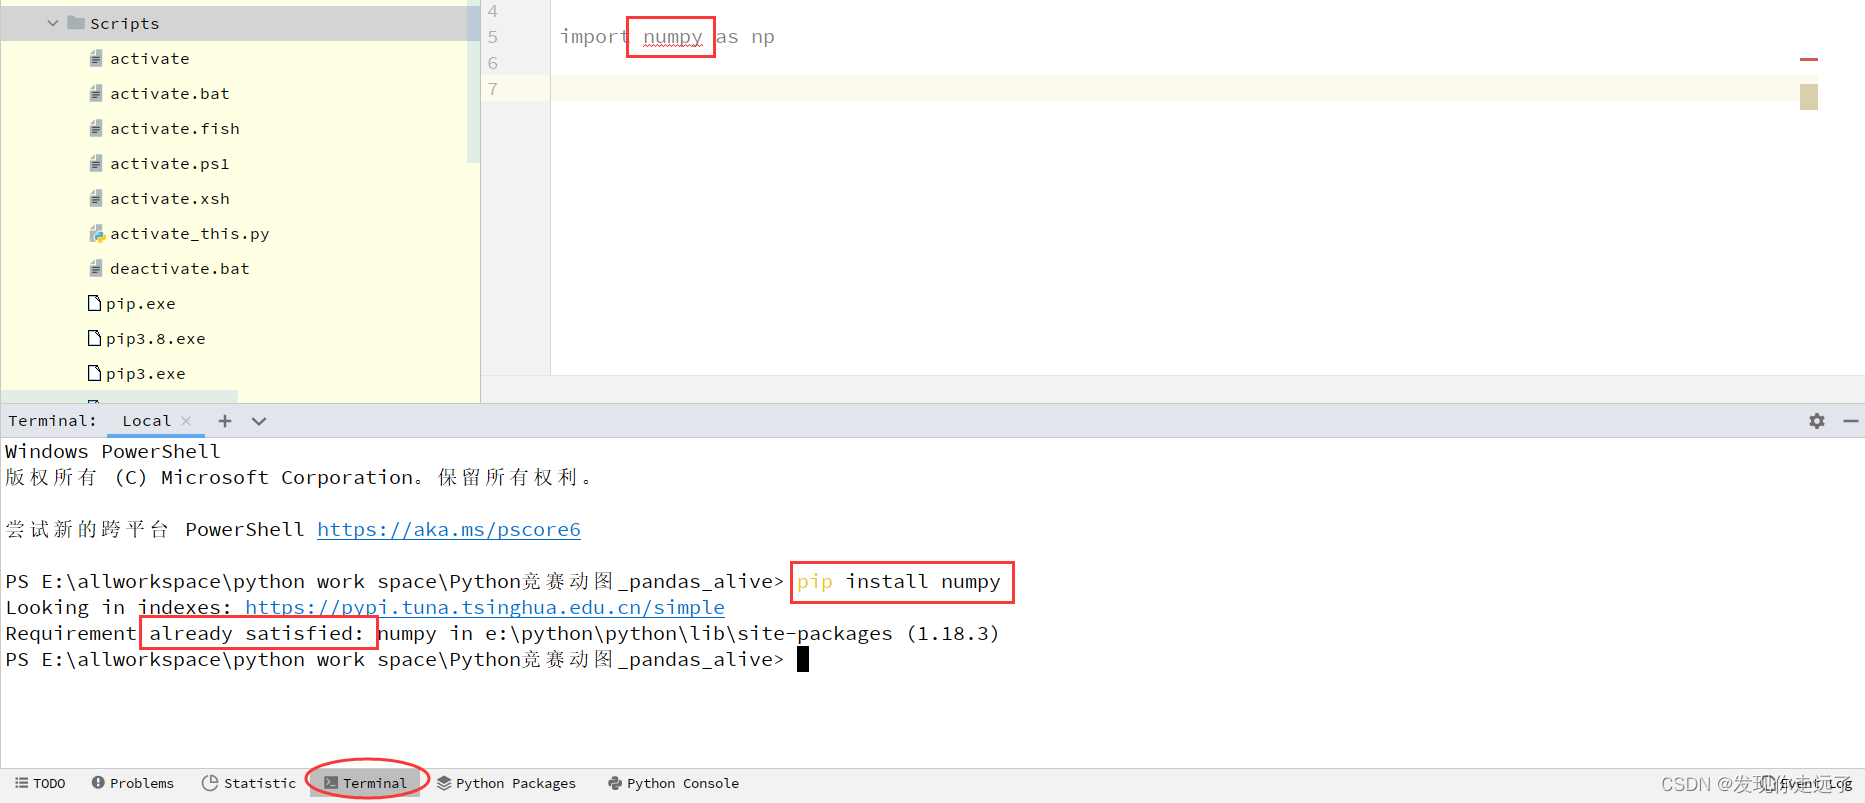Image resolution: width=1865 pixels, height=803 pixels.
Task: Click the pip3.exe file icon
Action: [95, 373]
